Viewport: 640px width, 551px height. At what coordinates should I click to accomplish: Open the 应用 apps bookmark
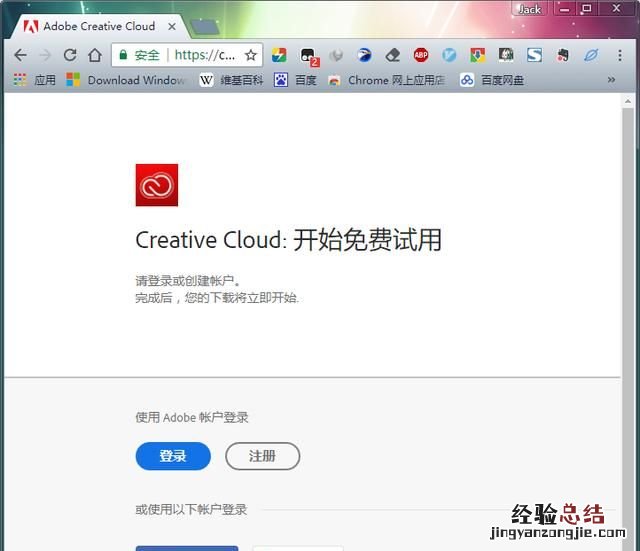[34, 80]
